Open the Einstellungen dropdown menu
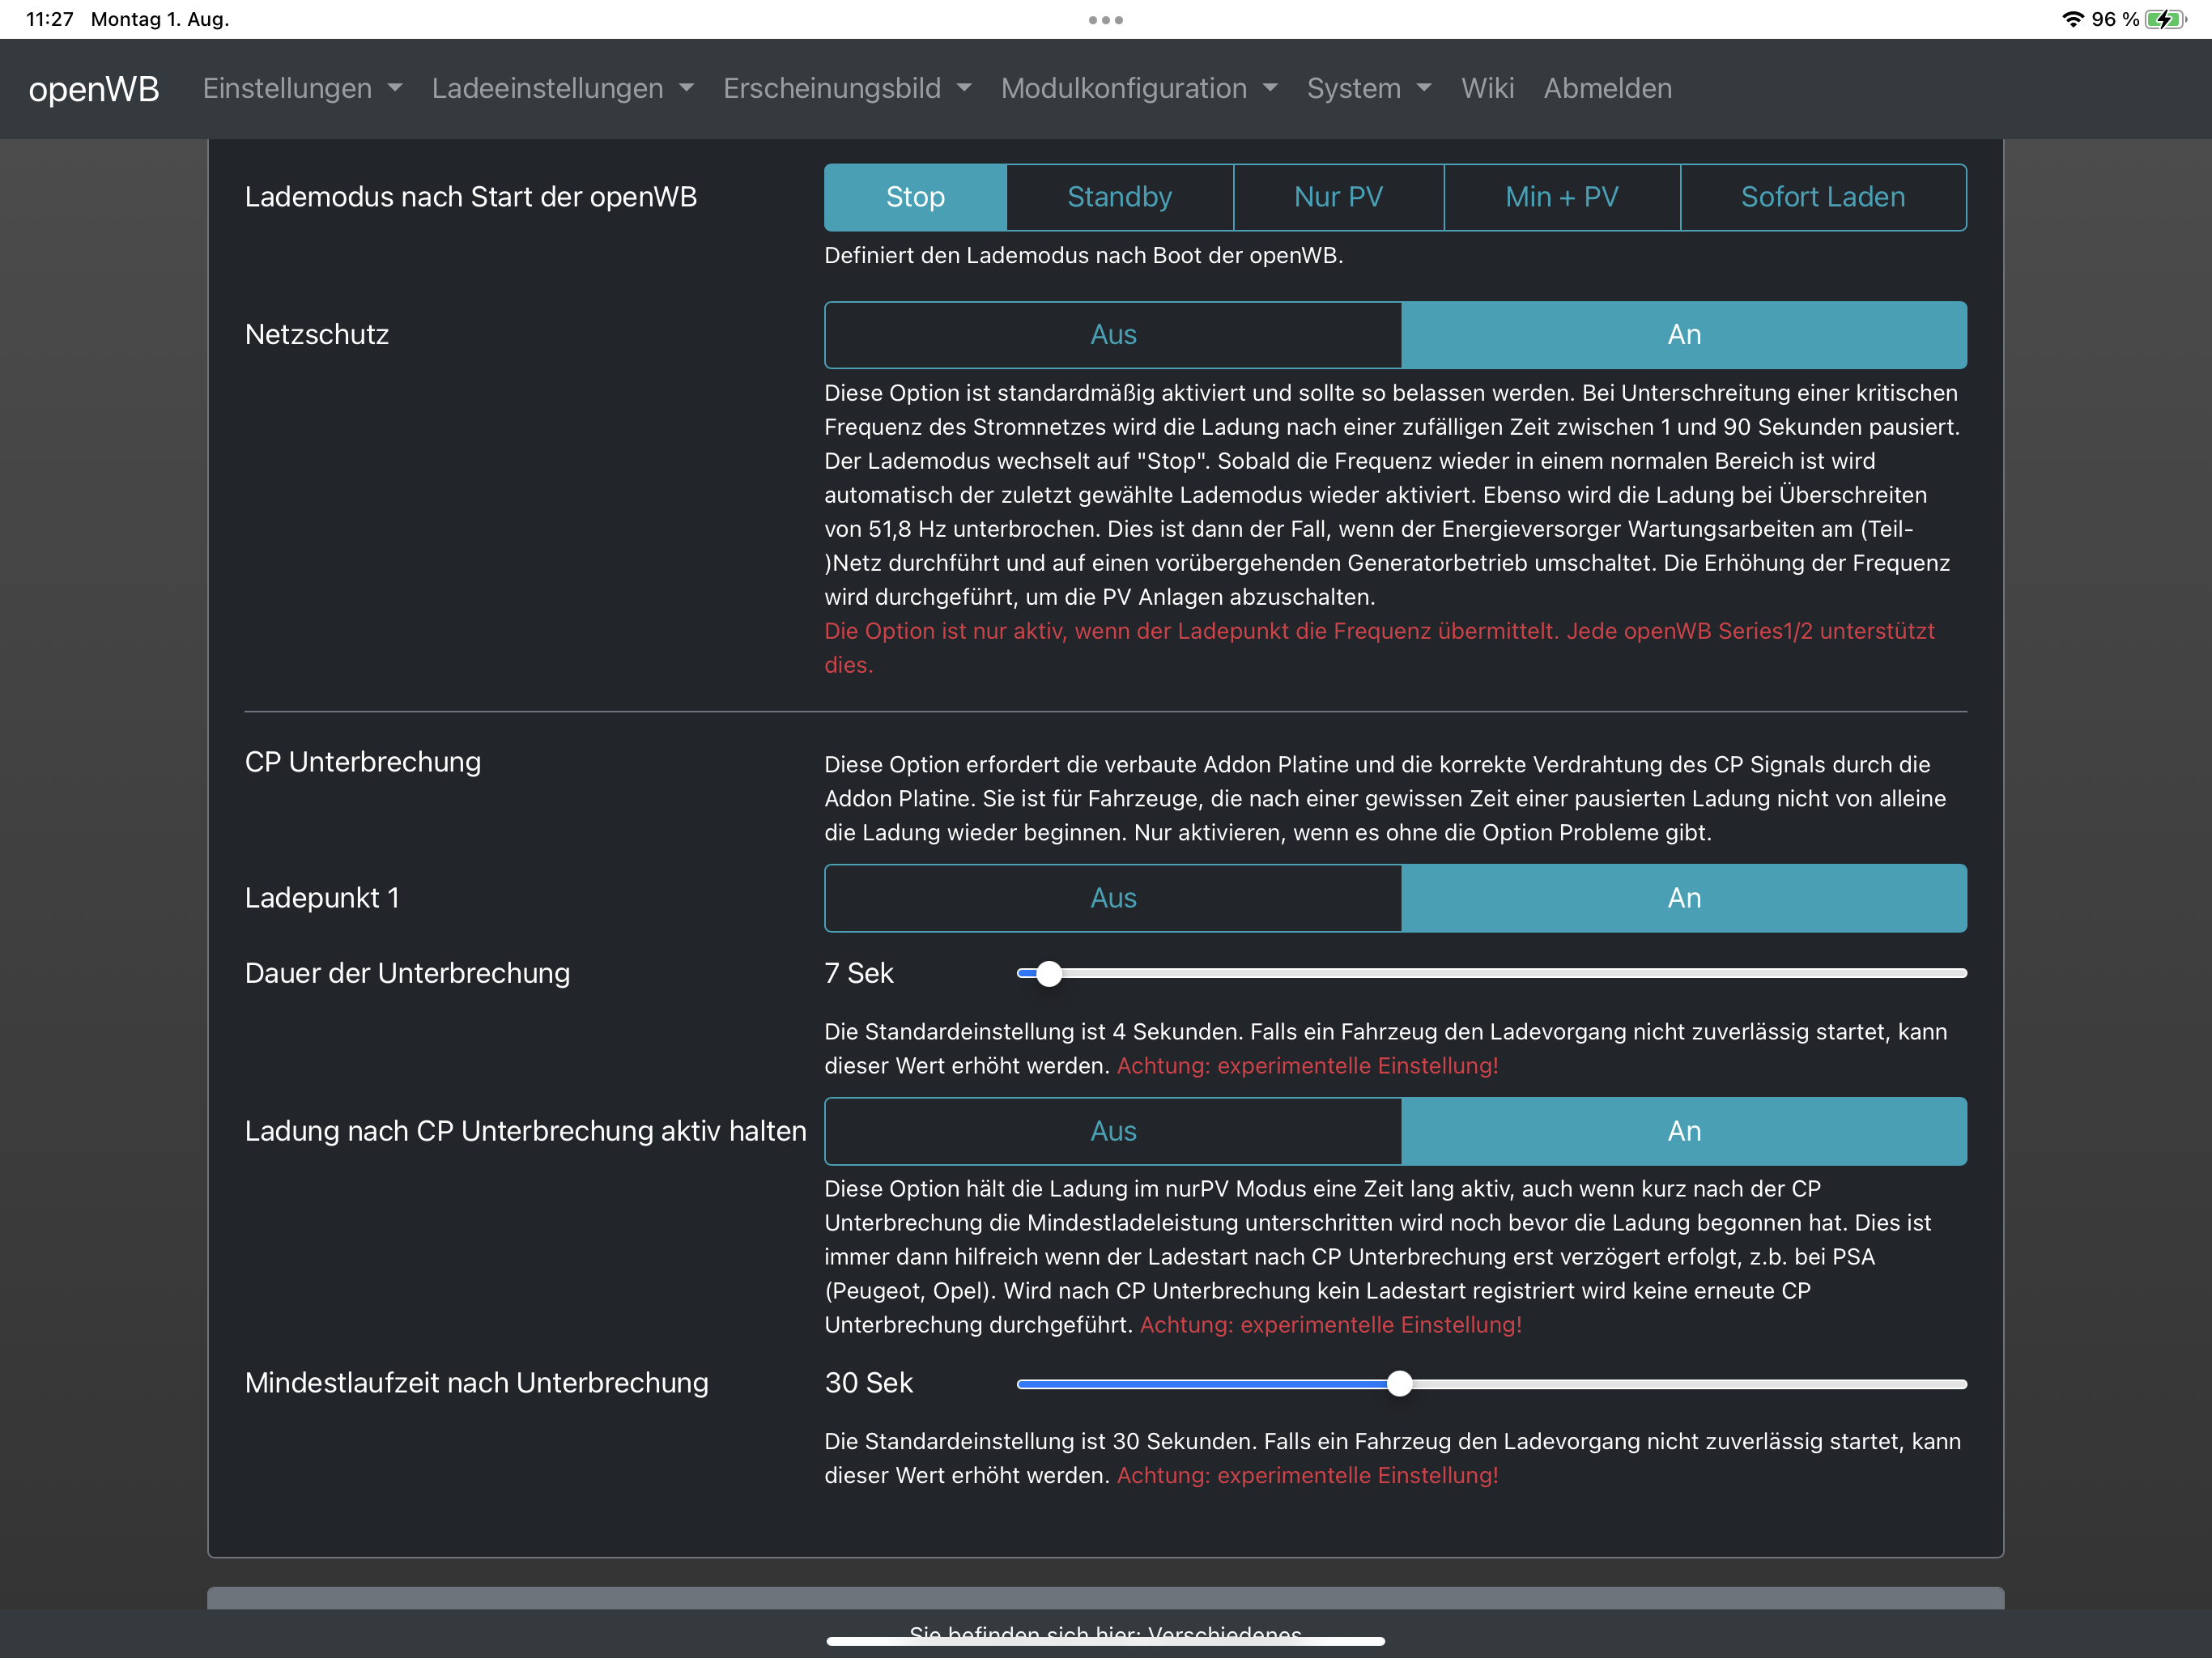This screenshot has height=1658, width=2212. point(302,89)
